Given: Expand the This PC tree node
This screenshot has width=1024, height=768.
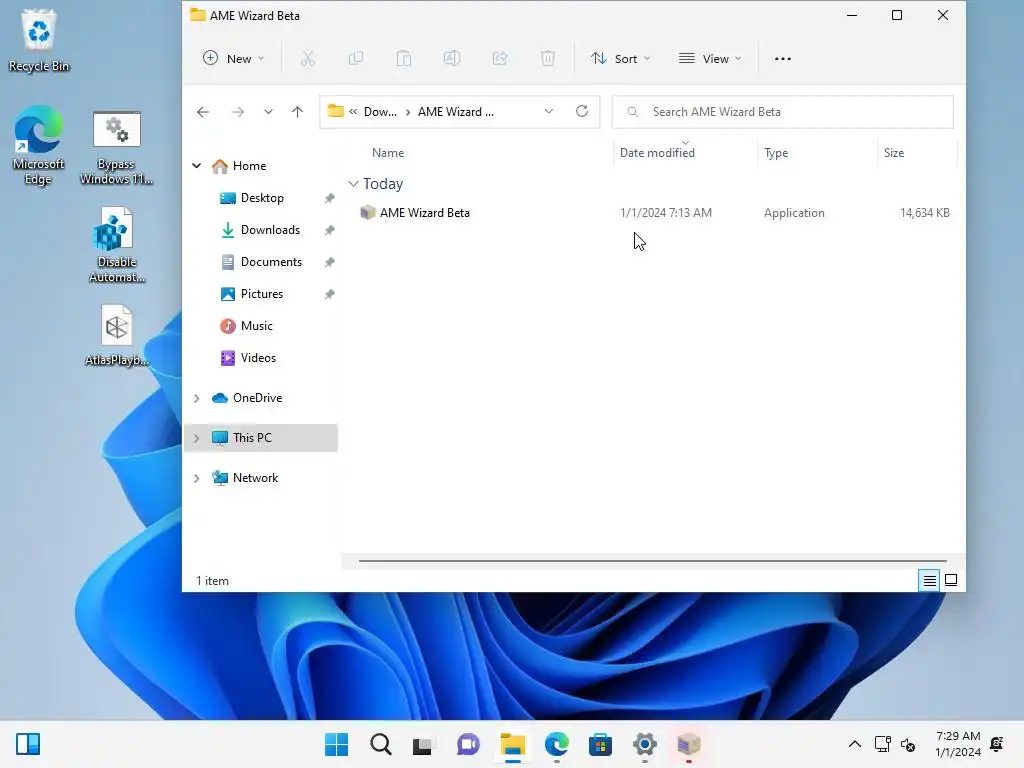Looking at the screenshot, I should pyautogui.click(x=197, y=438).
